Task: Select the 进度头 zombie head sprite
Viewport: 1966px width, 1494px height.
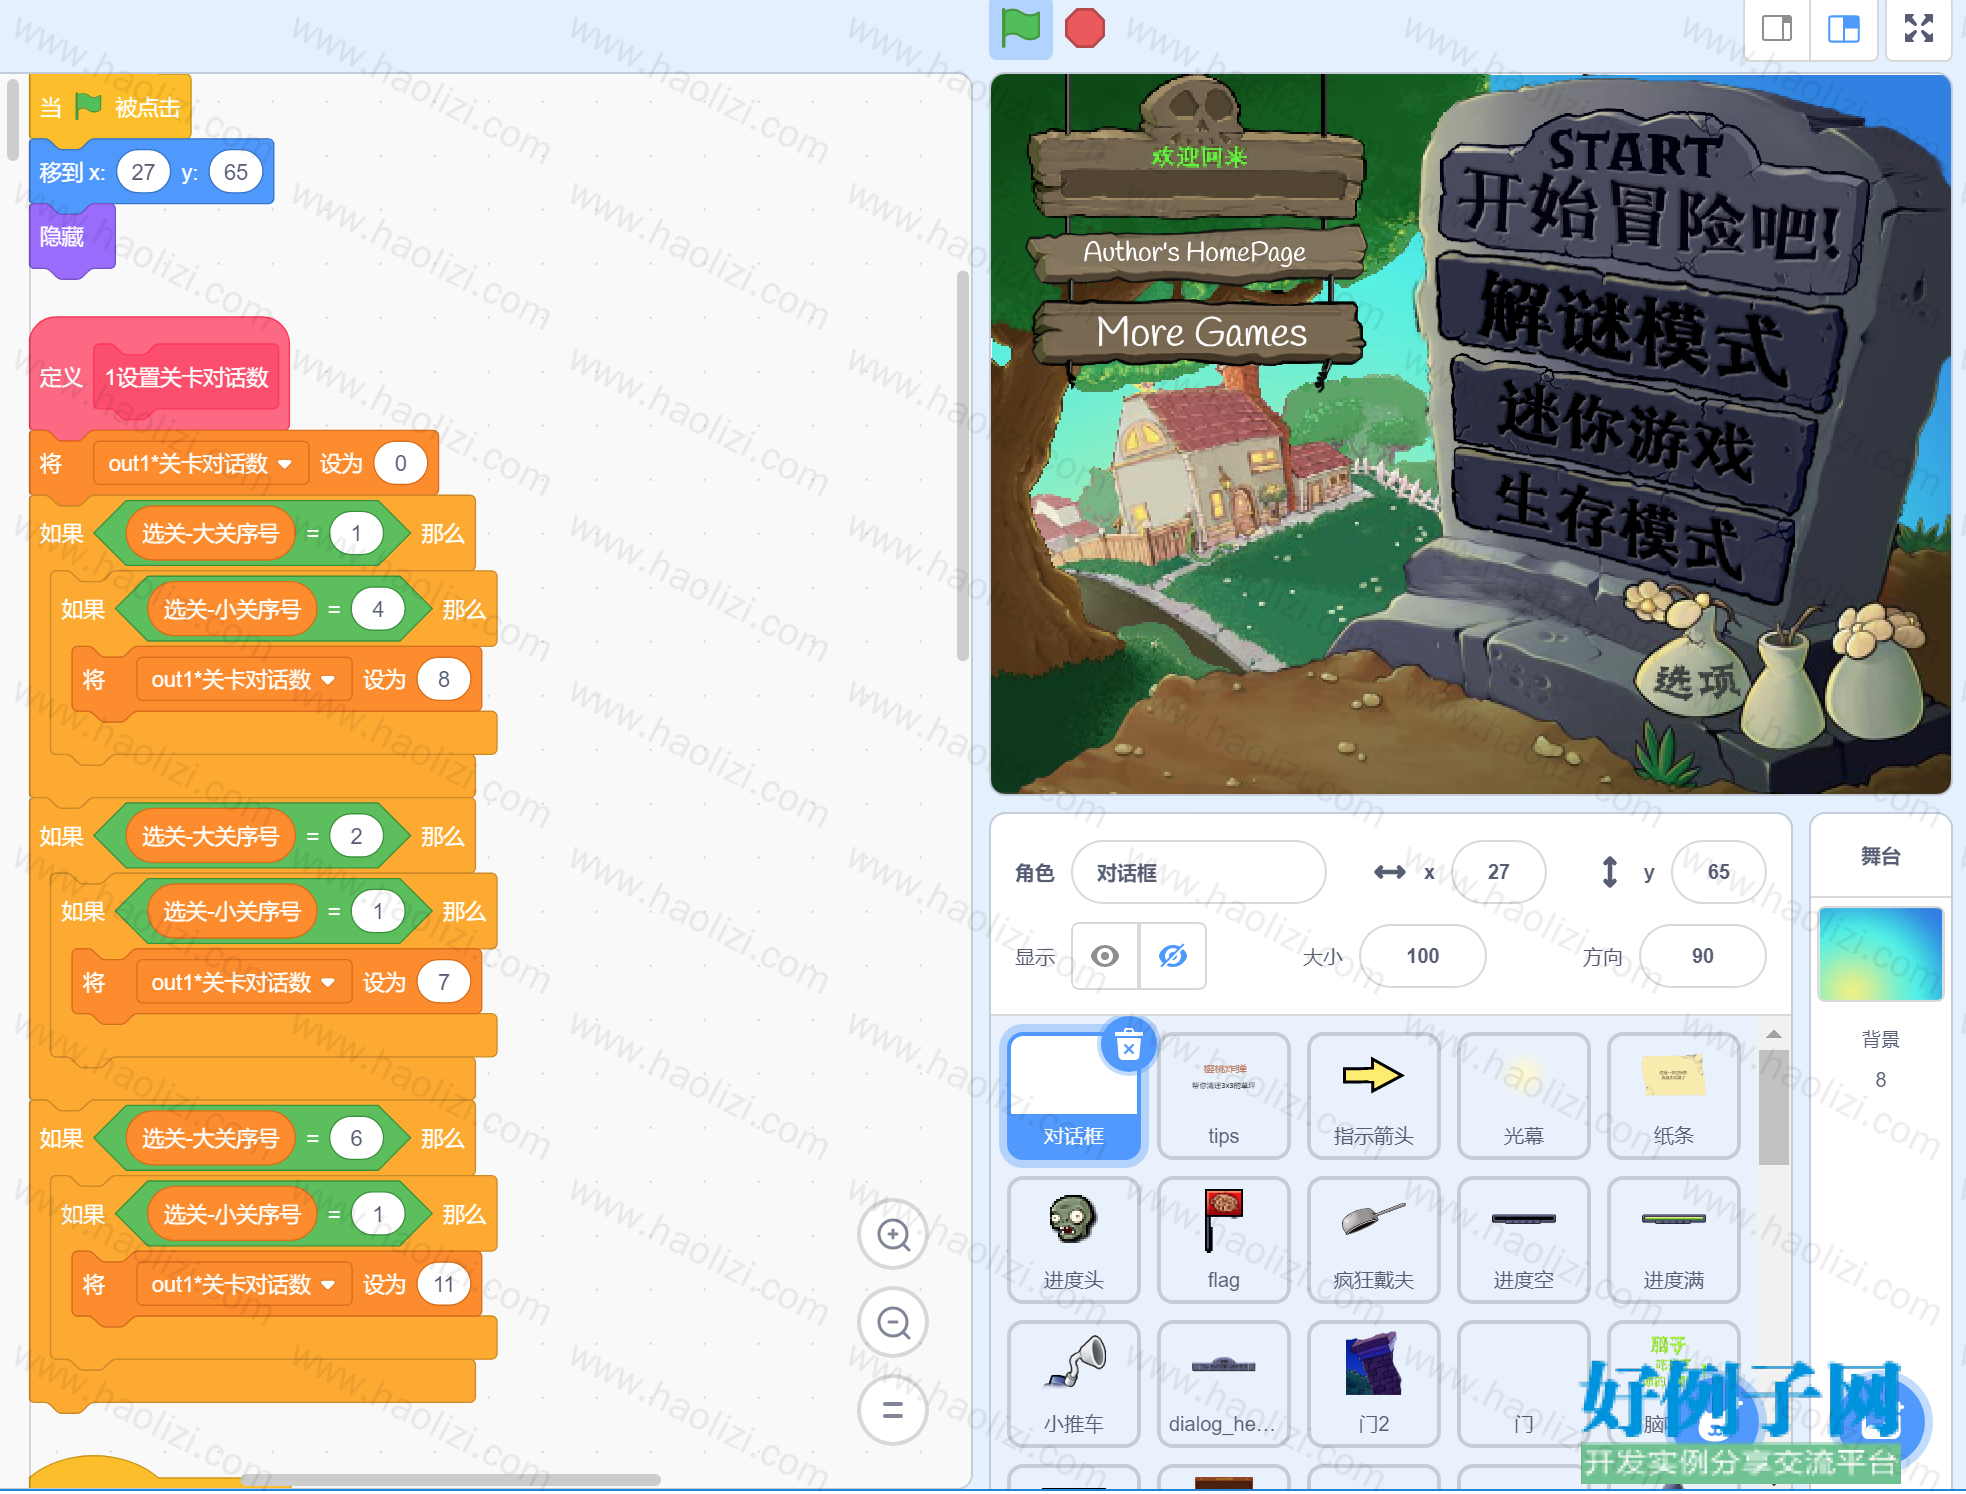Action: [x=1073, y=1241]
